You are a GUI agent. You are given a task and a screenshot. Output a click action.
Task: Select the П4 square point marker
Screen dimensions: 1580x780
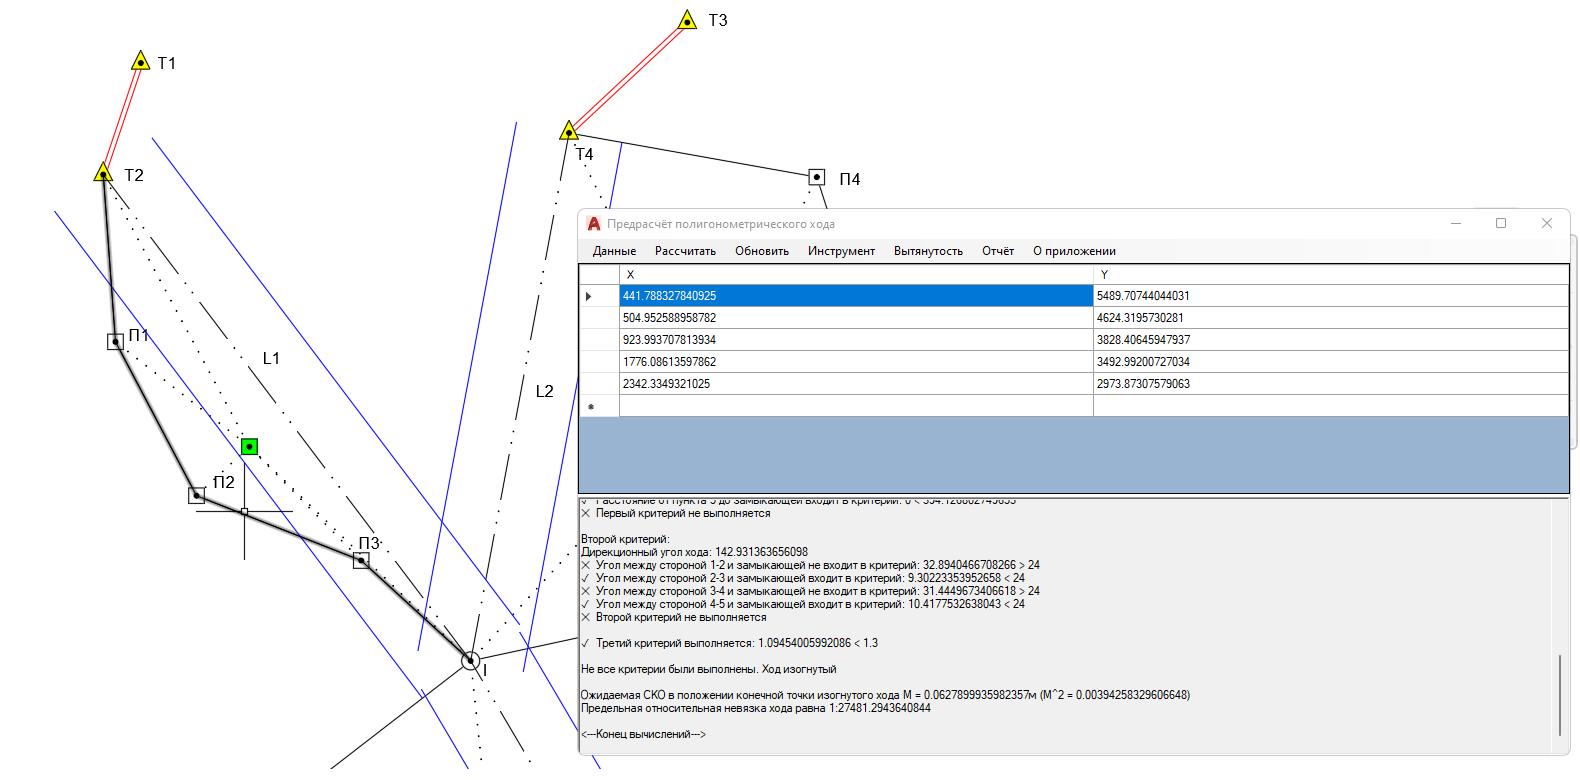point(817,177)
